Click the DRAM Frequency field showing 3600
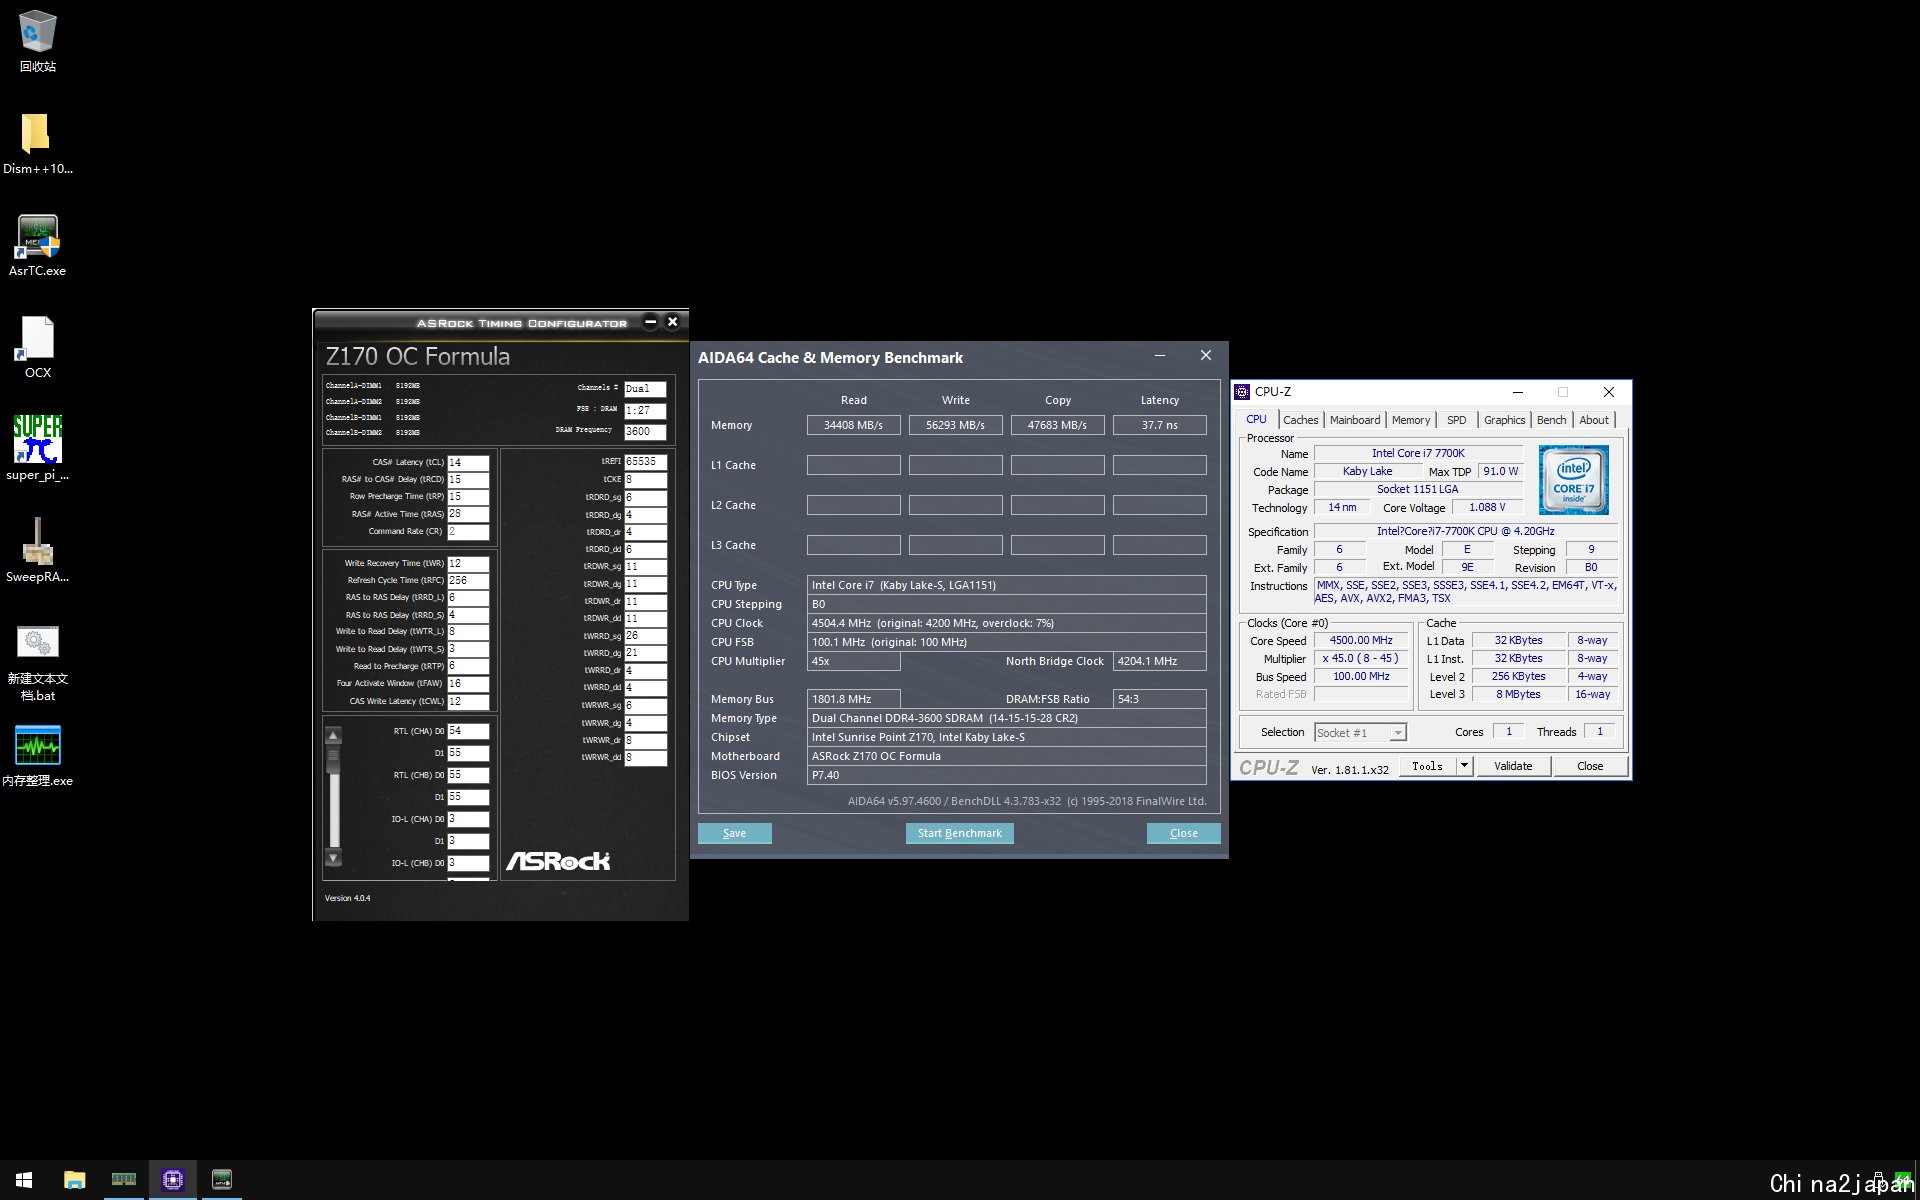The image size is (1920, 1200). pos(645,432)
